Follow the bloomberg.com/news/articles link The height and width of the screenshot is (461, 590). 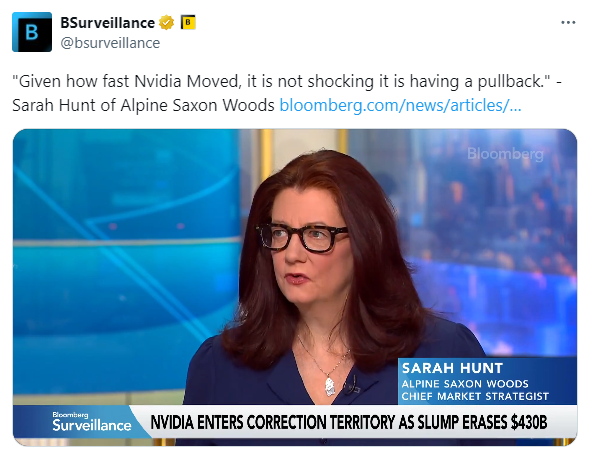400,105
